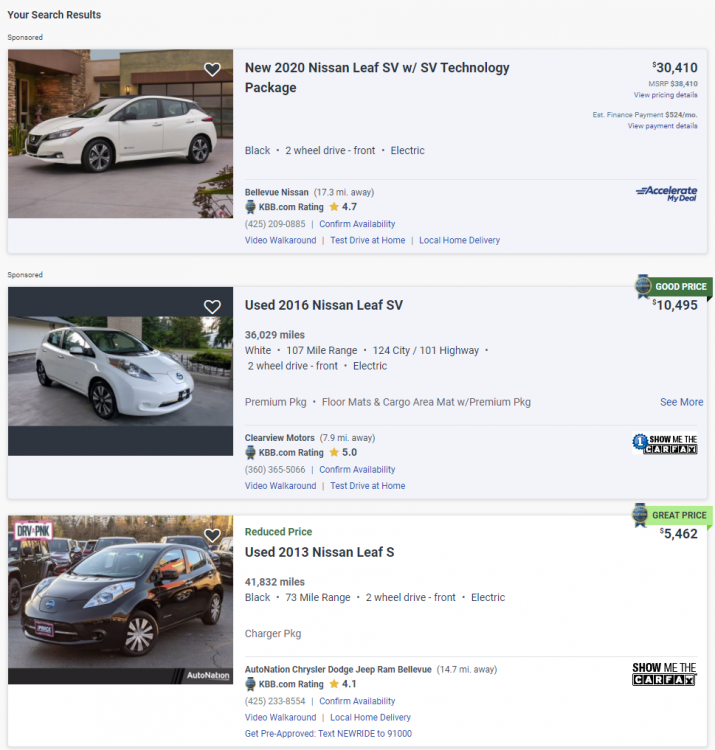Open the CARFAX report for the 2013 Leaf
Viewport: 715px width, 750px height.
(x=665, y=674)
